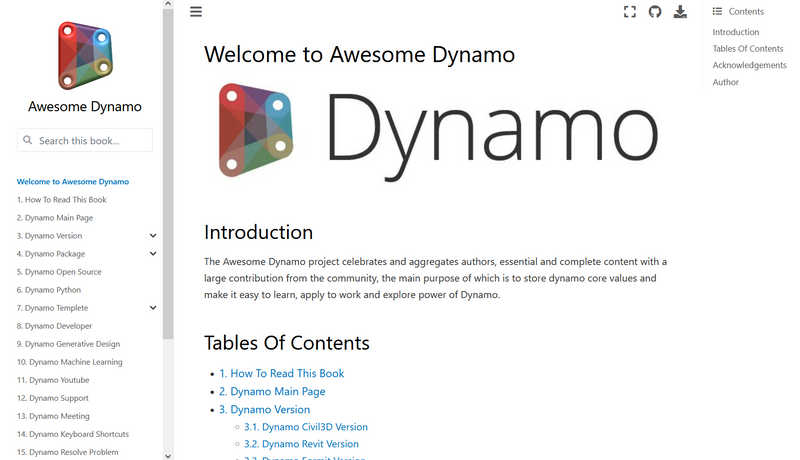The width and height of the screenshot is (800, 460).
Task: Open 7. Dynamo Templete in sidebar
Action: (52, 308)
